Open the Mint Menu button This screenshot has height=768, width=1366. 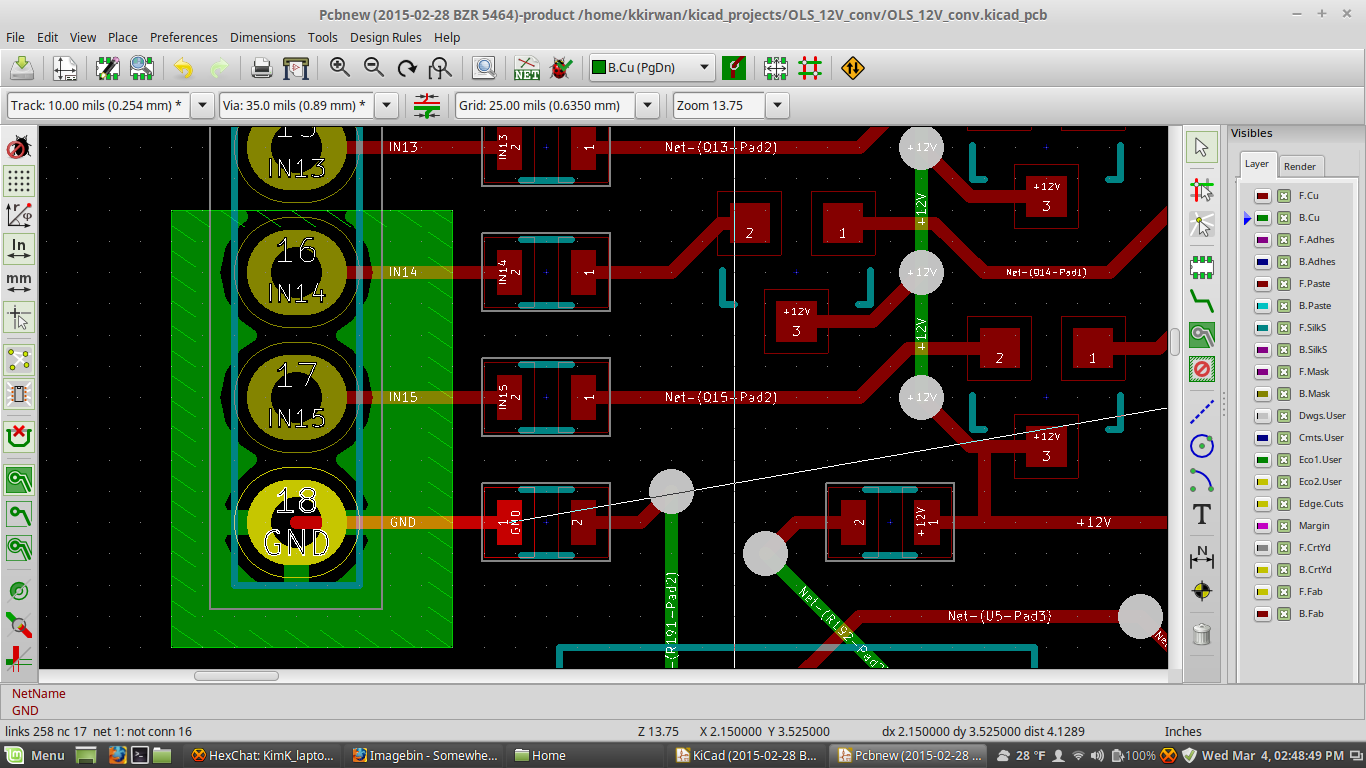tap(37, 755)
